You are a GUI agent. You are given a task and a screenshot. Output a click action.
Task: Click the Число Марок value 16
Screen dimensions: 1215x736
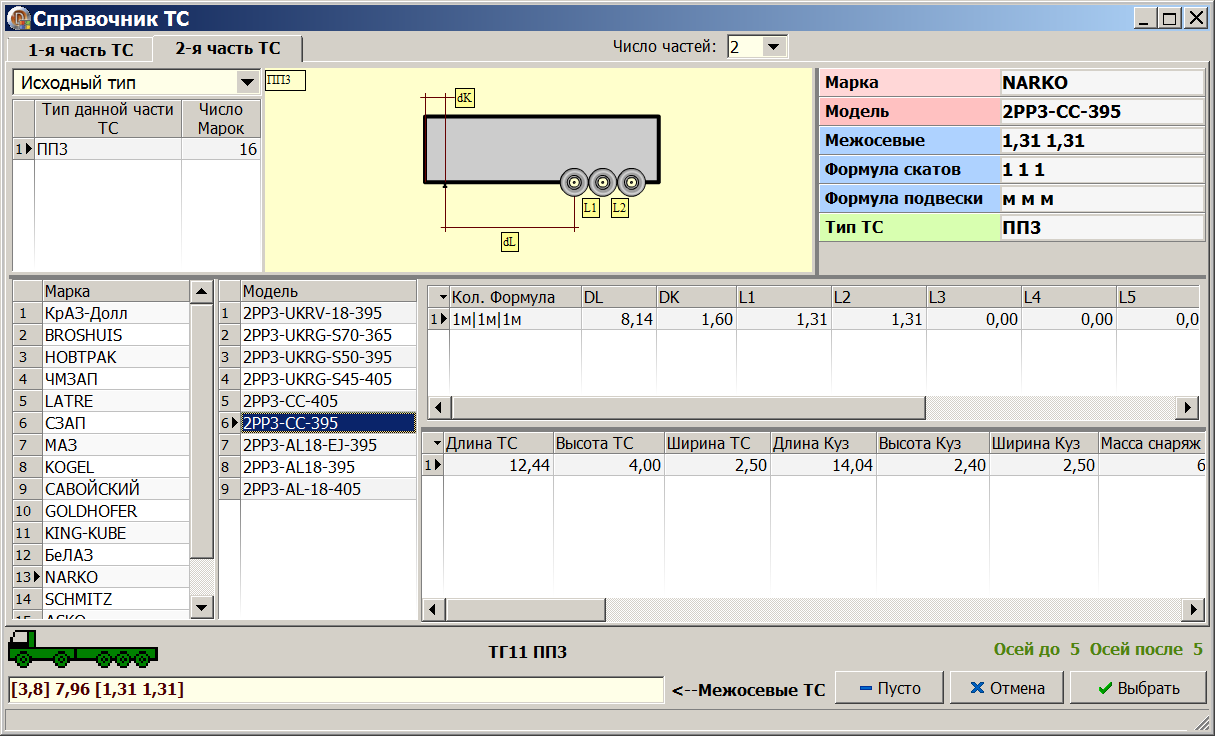[220, 149]
